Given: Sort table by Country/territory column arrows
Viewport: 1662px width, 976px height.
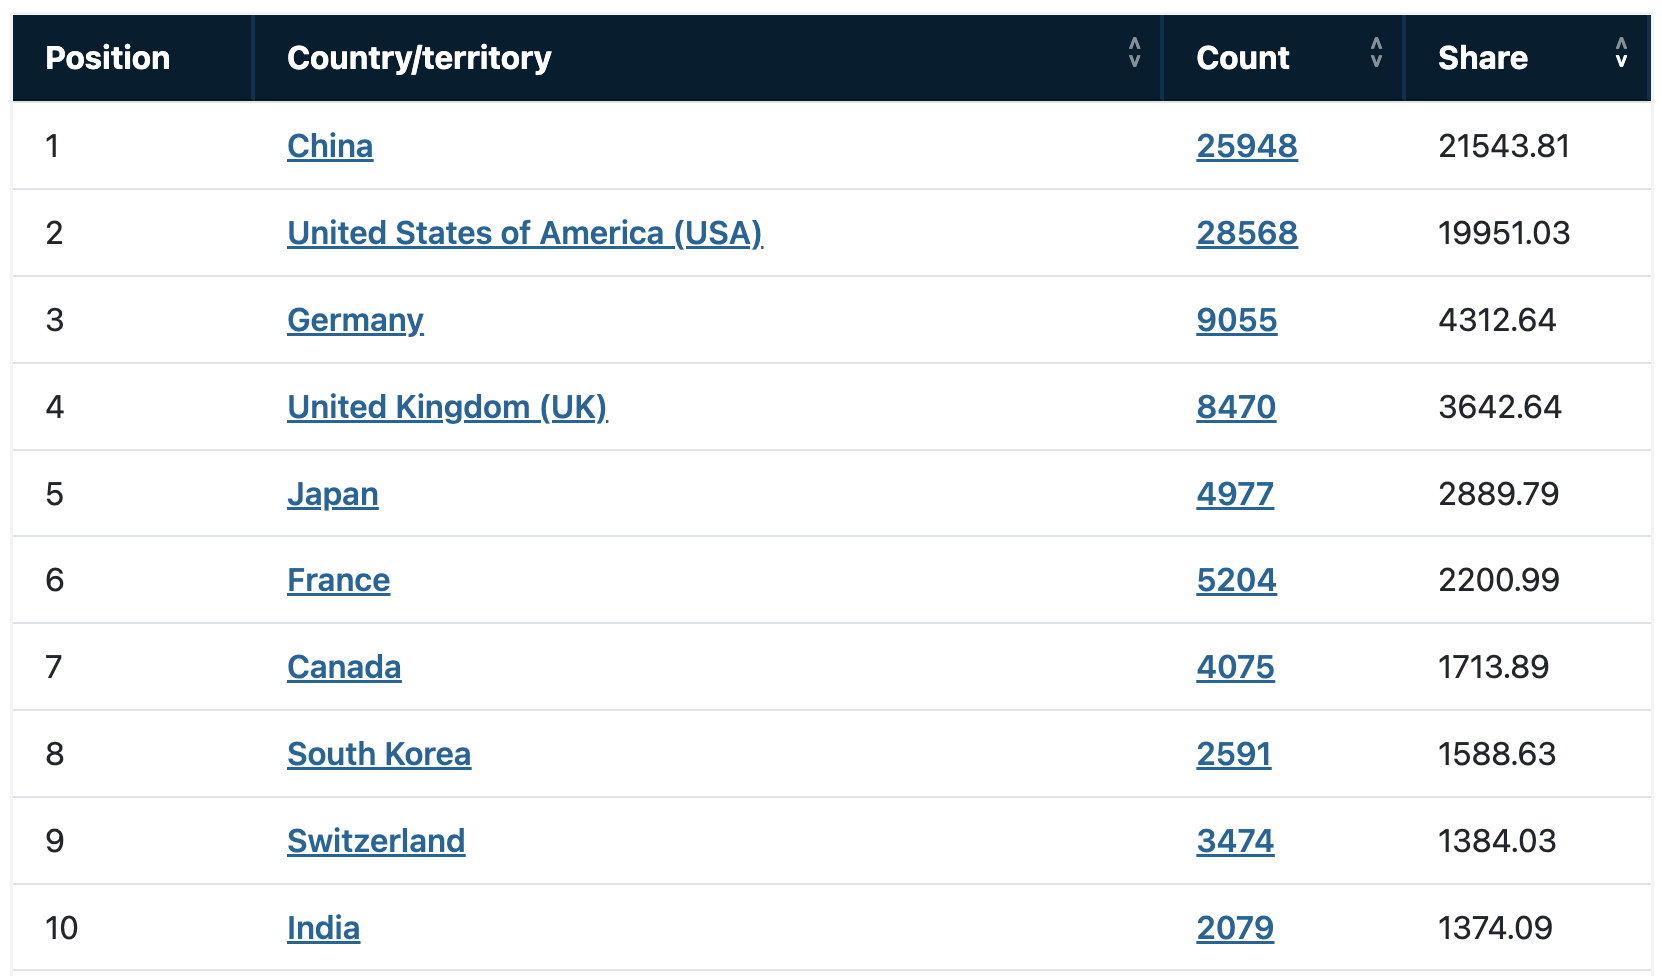Looking at the screenshot, I should [1134, 52].
